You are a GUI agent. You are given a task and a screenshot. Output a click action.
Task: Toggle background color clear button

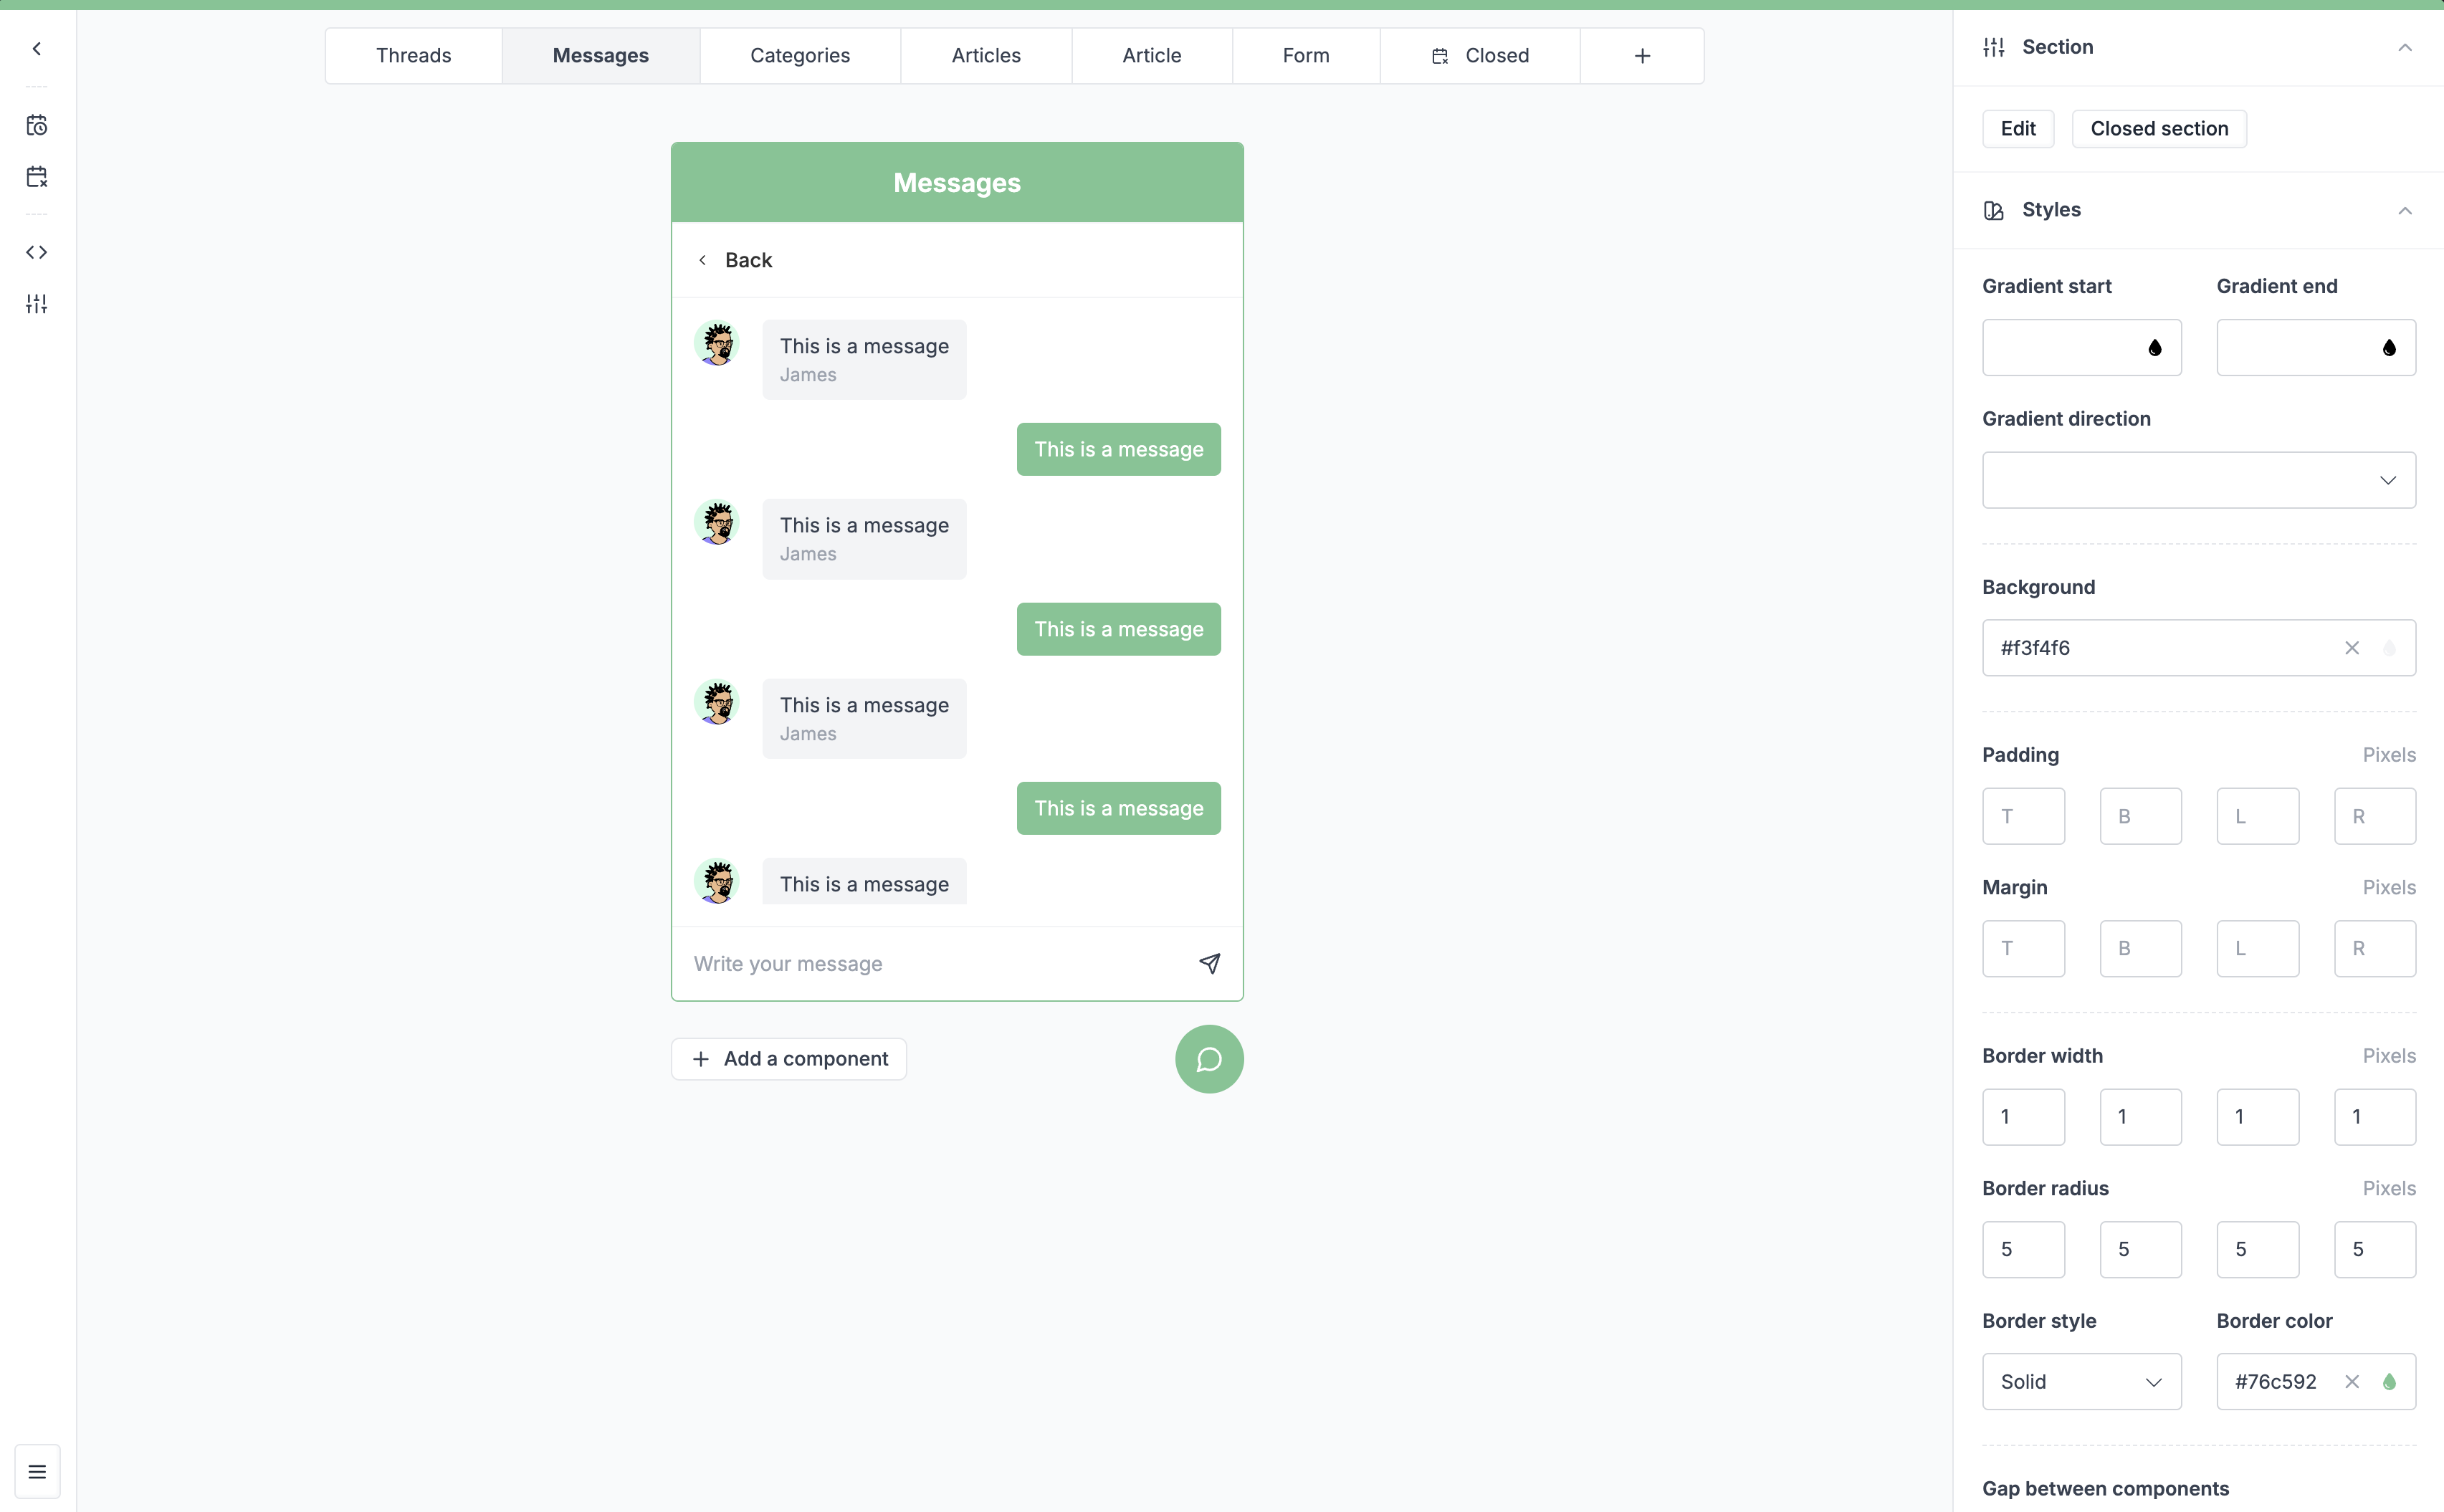click(x=2352, y=646)
